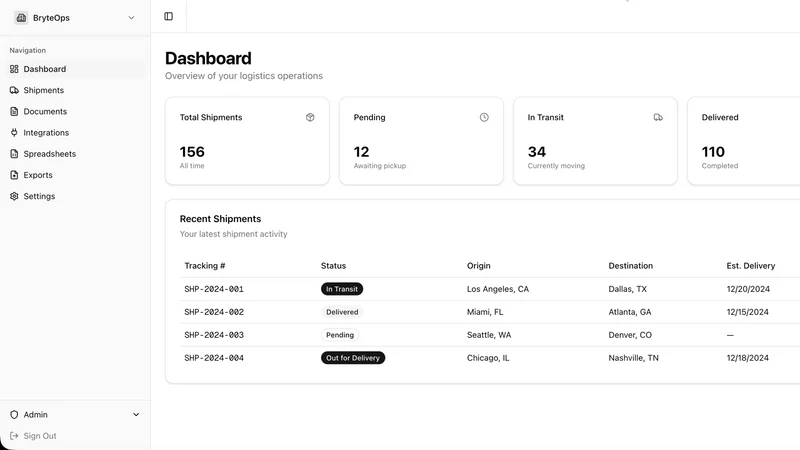
Task: Open shipment SHP-2024-002
Action: tap(214, 312)
